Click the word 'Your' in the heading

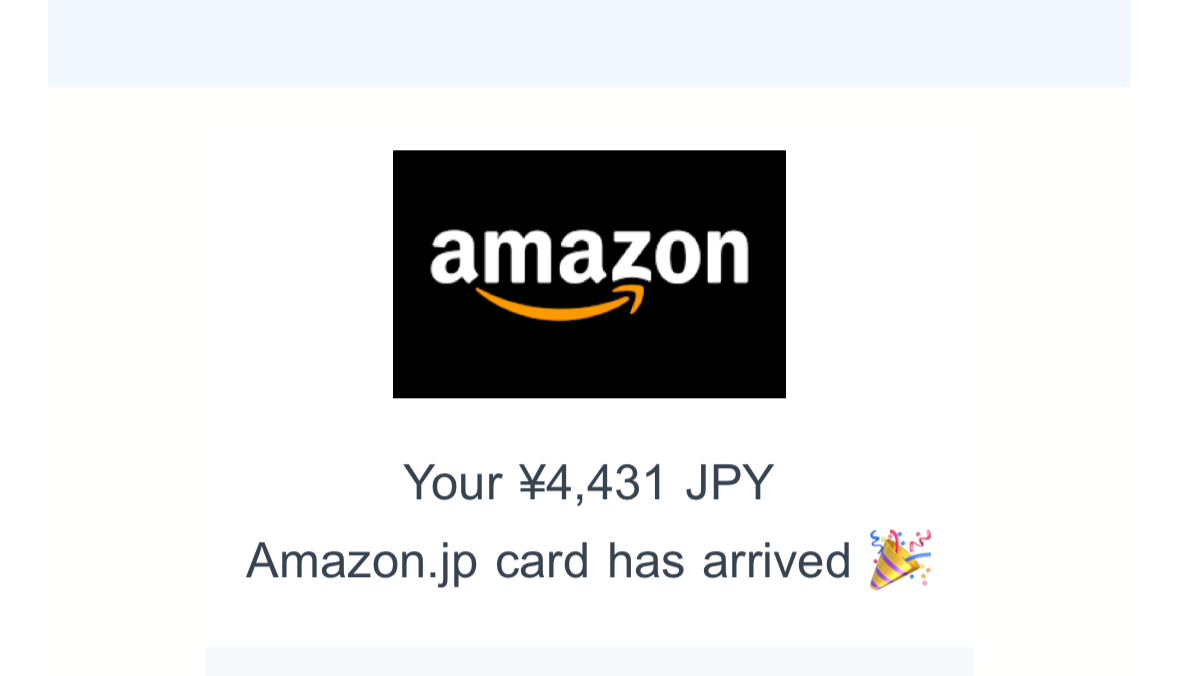[x=453, y=482]
